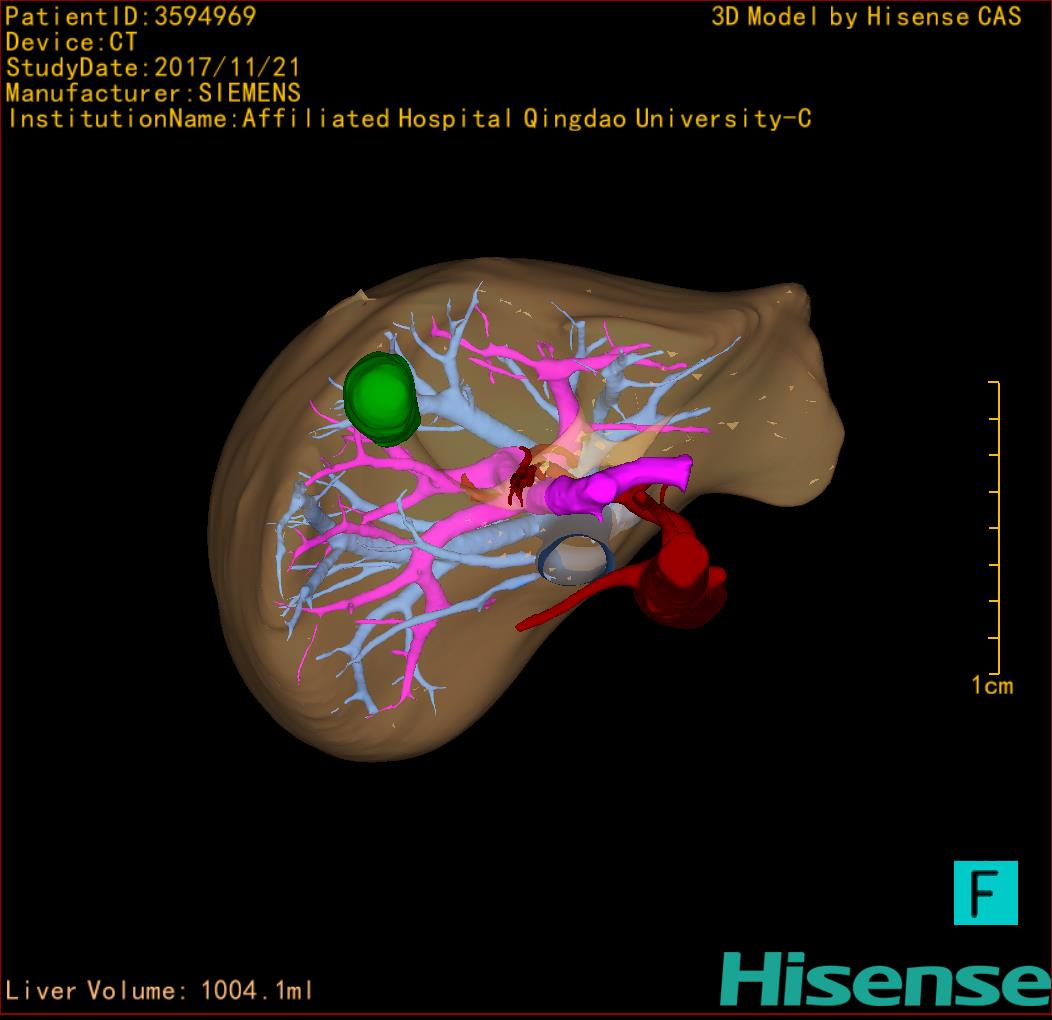1052x1020 pixels.
Task: Click the yellow vertical scale ruler
Action: [996, 528]
